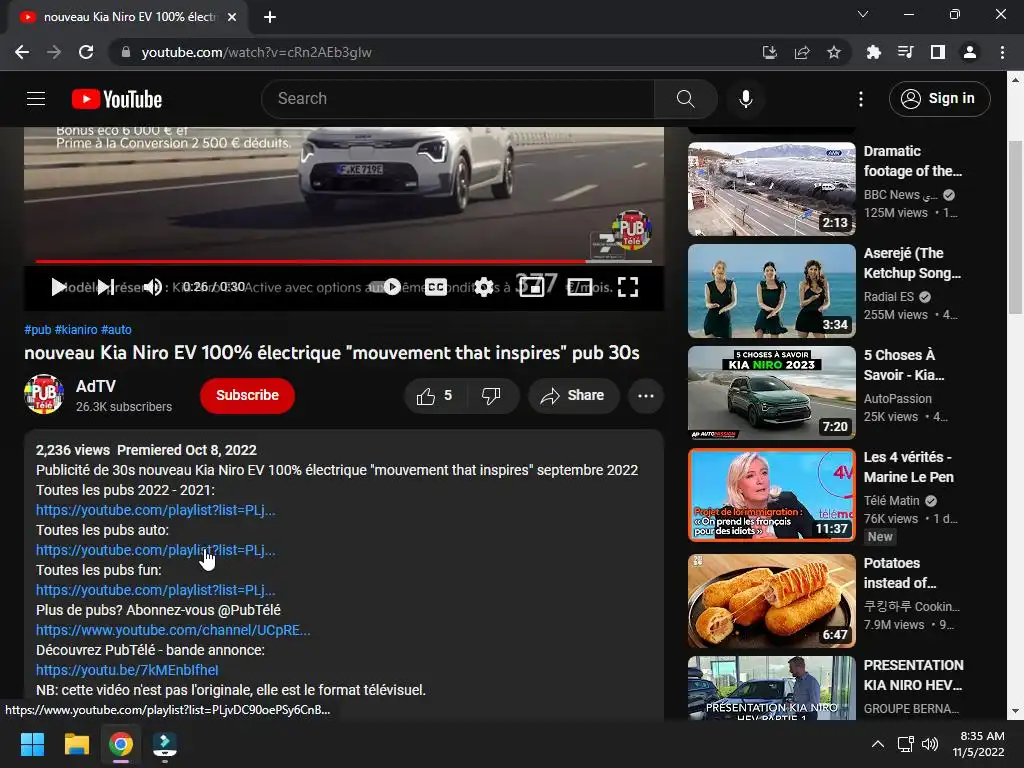This screenshot has width=1024, height=768.
Task: Open playlist link under Toutes les pubs auto
Action: (155, 550)
